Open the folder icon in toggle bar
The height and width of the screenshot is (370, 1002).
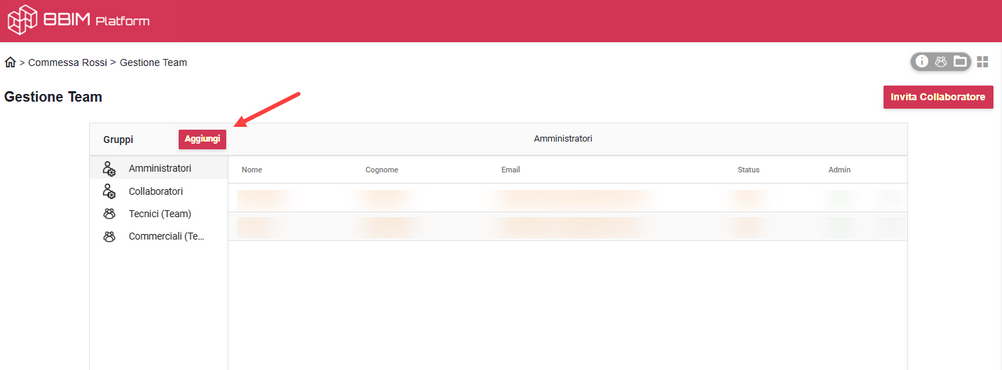pyautogui.click(x=960, y=61)
